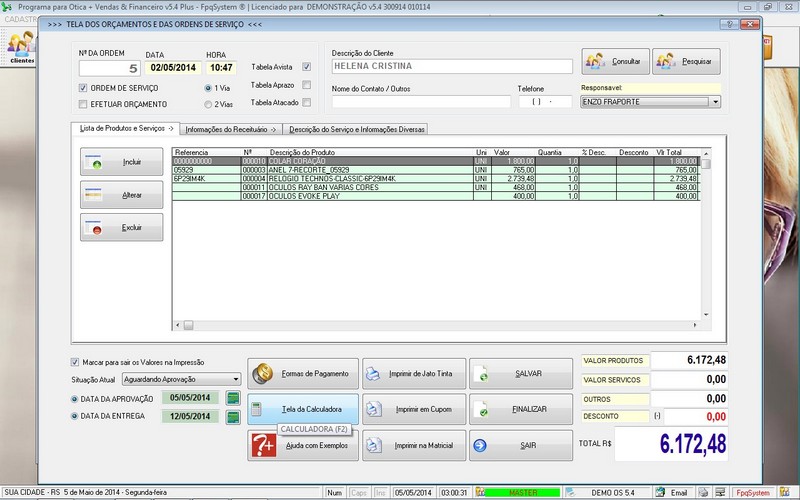The height and width of the screenshot is (500, 800).
Task: Open calendar icon beside Data da Aprovação
Action: (234, 399)
